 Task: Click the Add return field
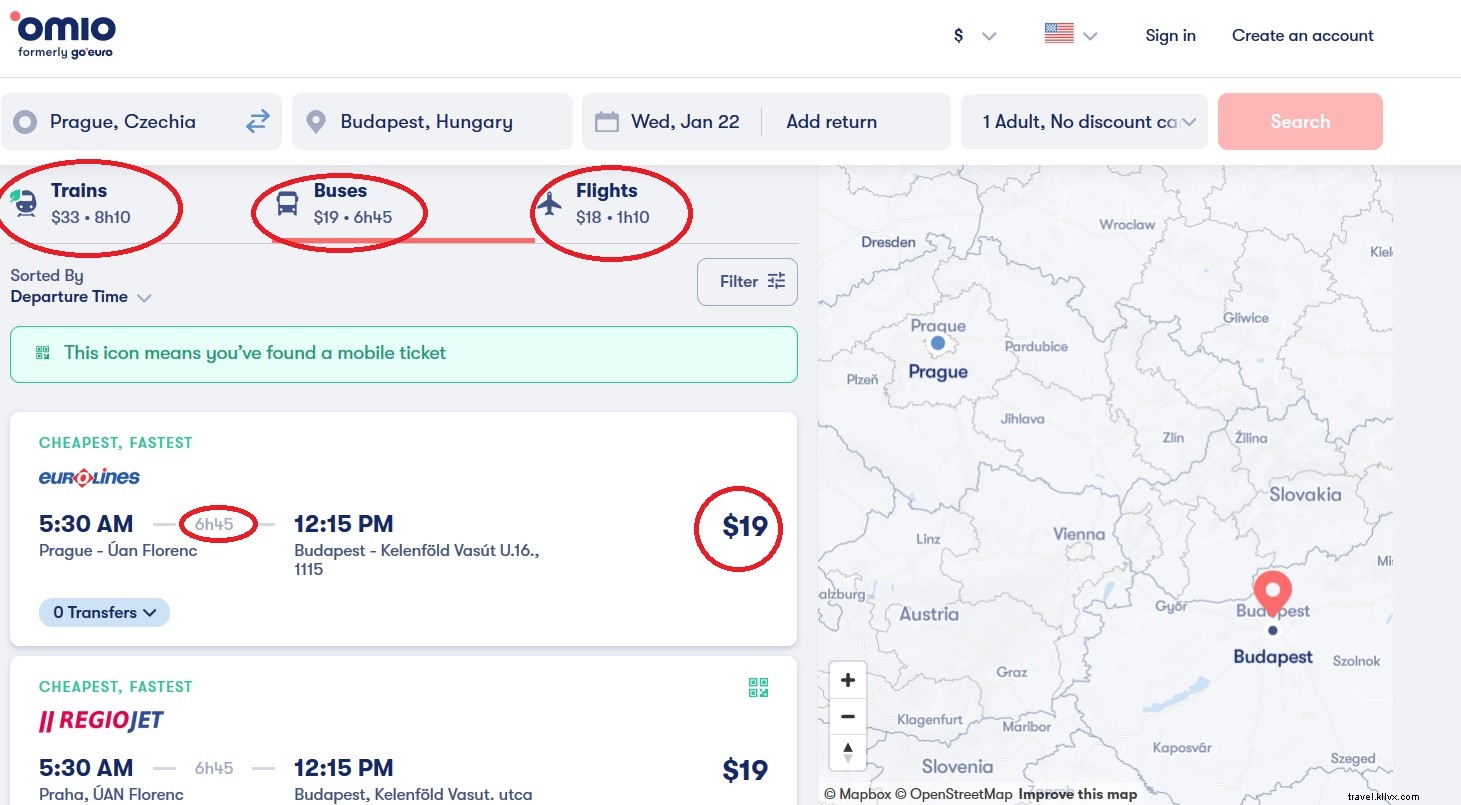(x=830, y=121)
